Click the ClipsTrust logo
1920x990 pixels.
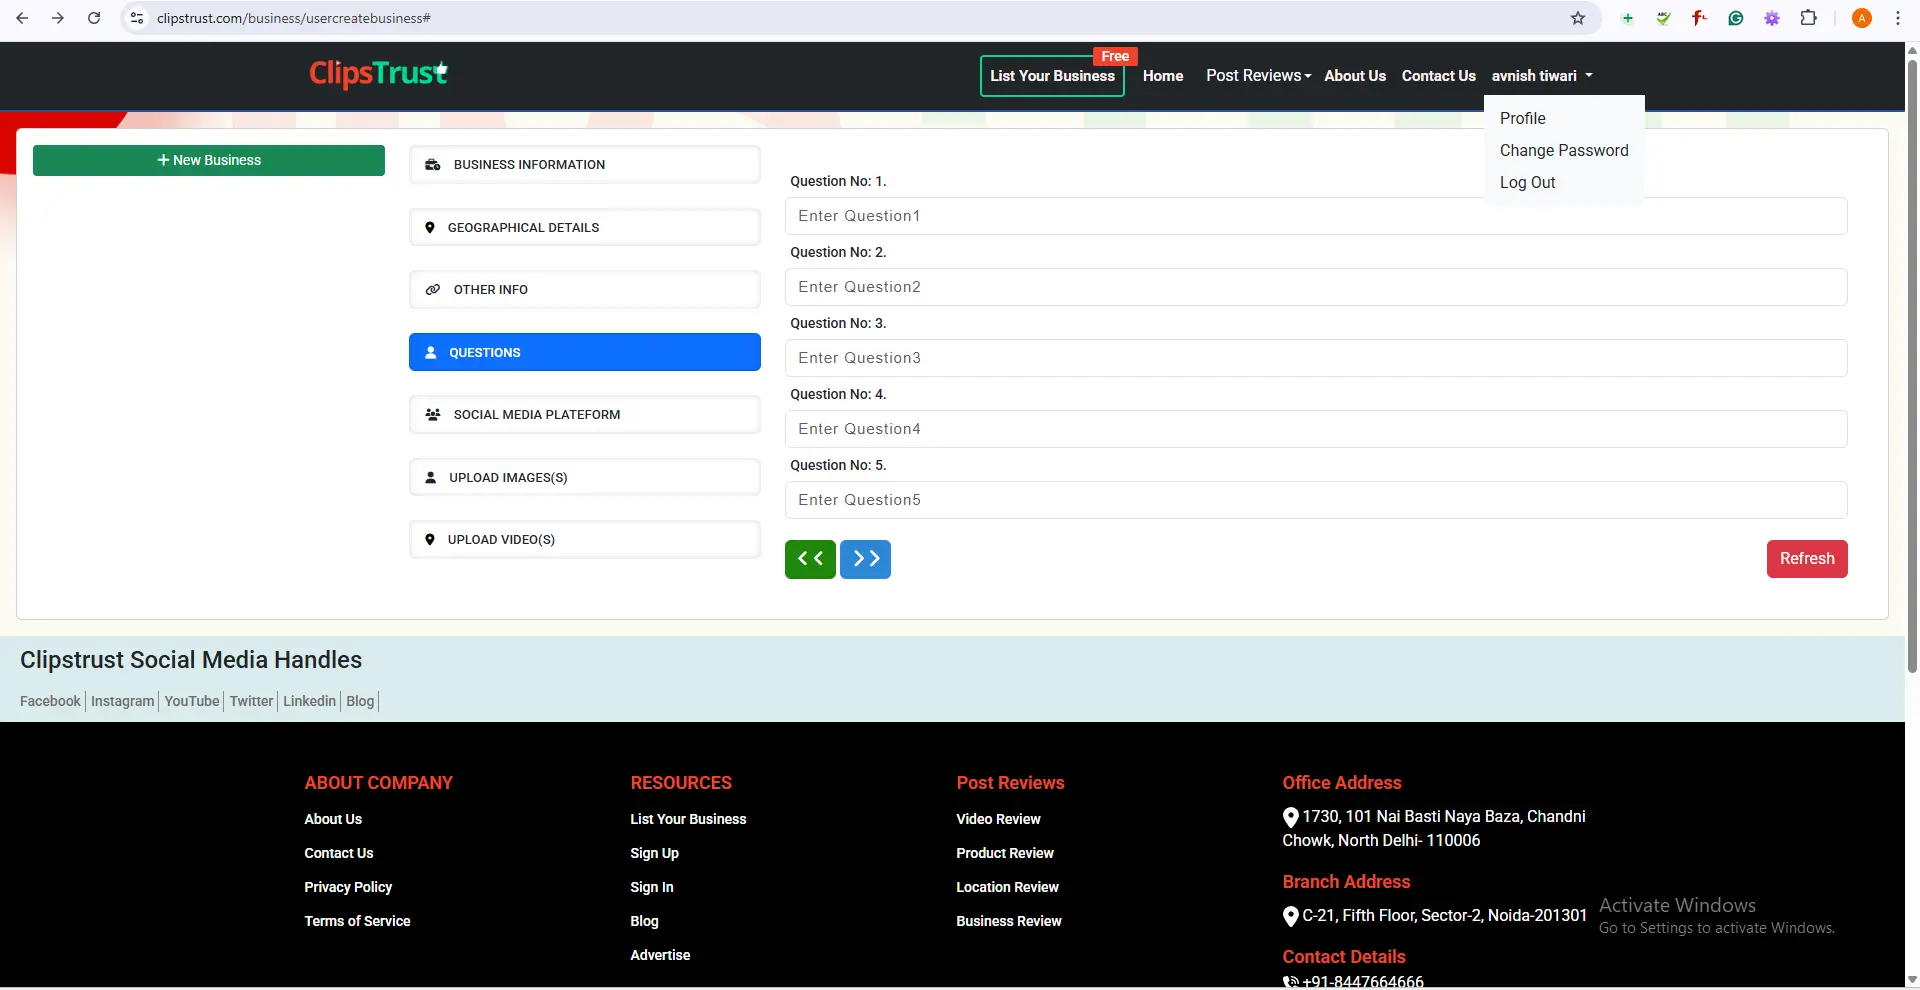(378, 73)
